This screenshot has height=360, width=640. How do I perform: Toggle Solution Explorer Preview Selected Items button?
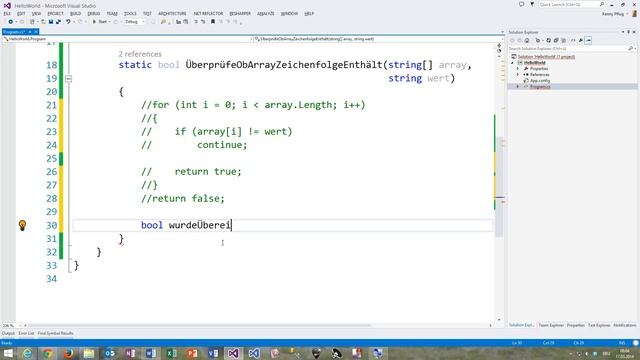(588, 40)
